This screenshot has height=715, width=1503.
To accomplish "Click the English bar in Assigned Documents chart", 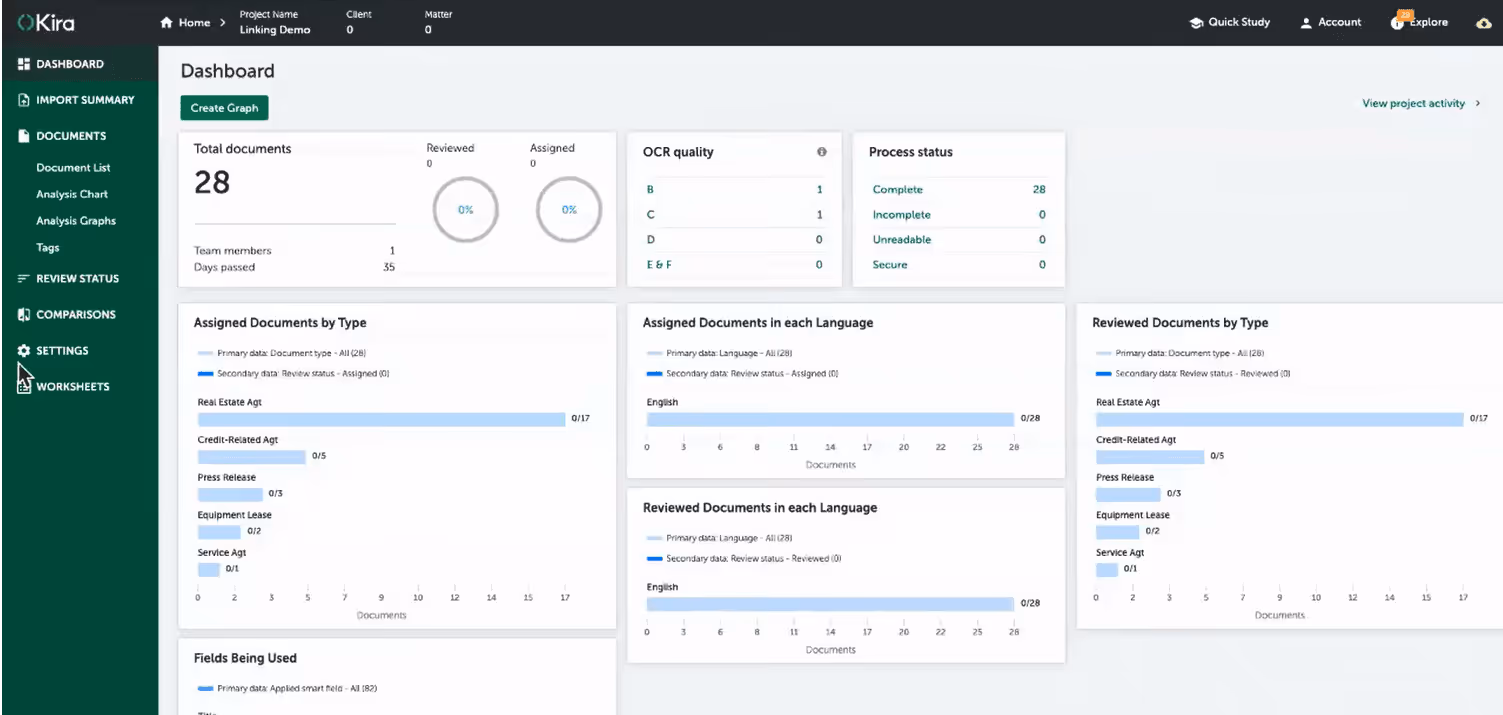I will (x=830, y=418).
